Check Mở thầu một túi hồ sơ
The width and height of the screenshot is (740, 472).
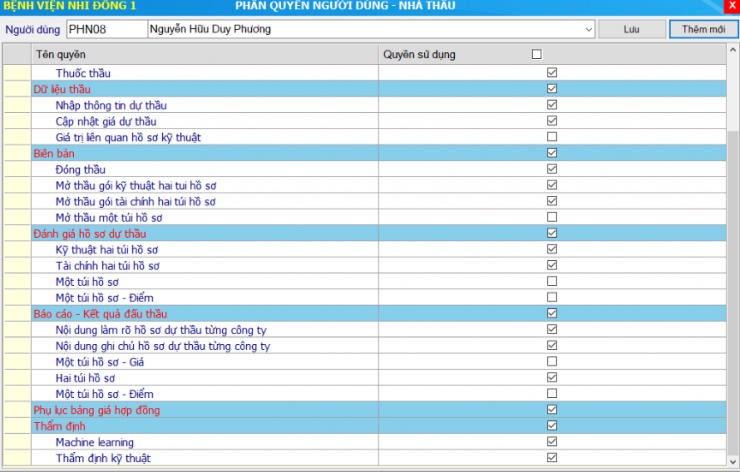pyautogui.click(x=552, y=217)
